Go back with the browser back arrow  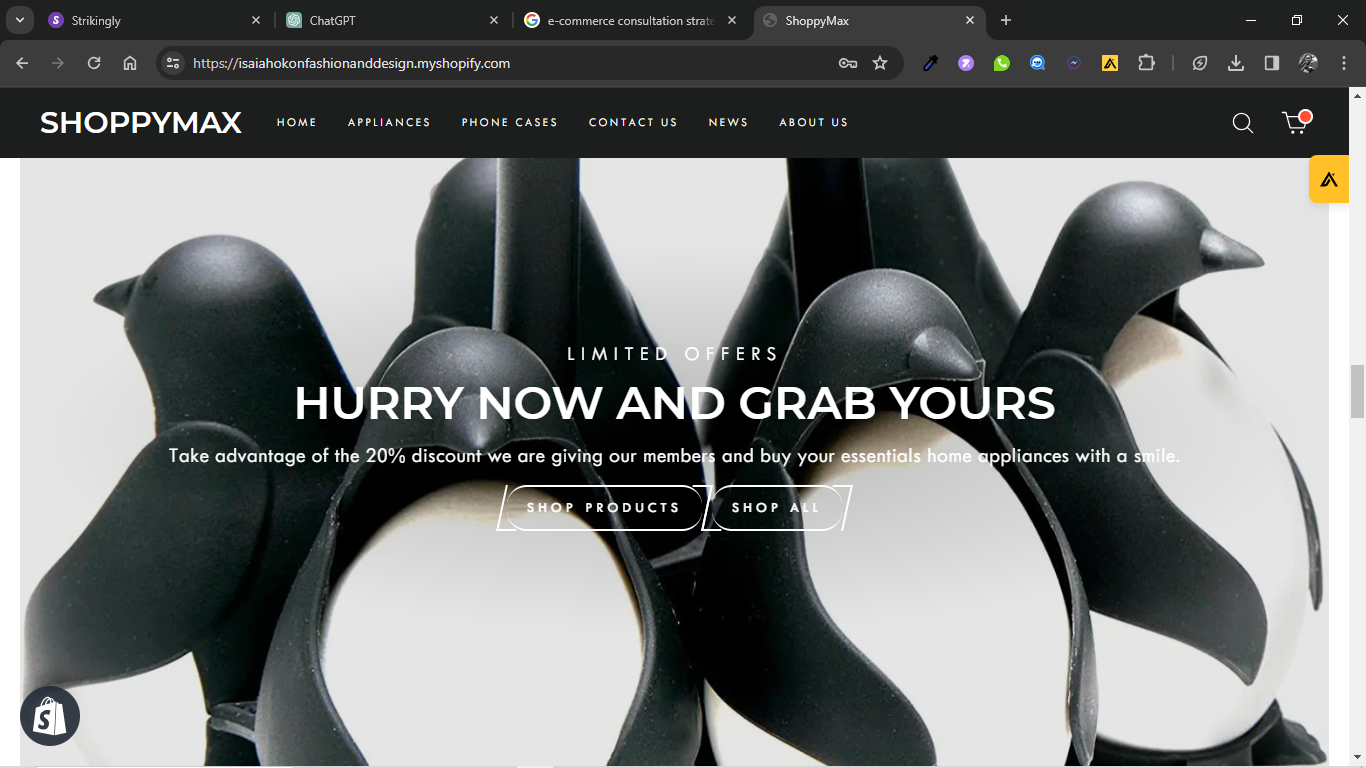tap(22, 63)
